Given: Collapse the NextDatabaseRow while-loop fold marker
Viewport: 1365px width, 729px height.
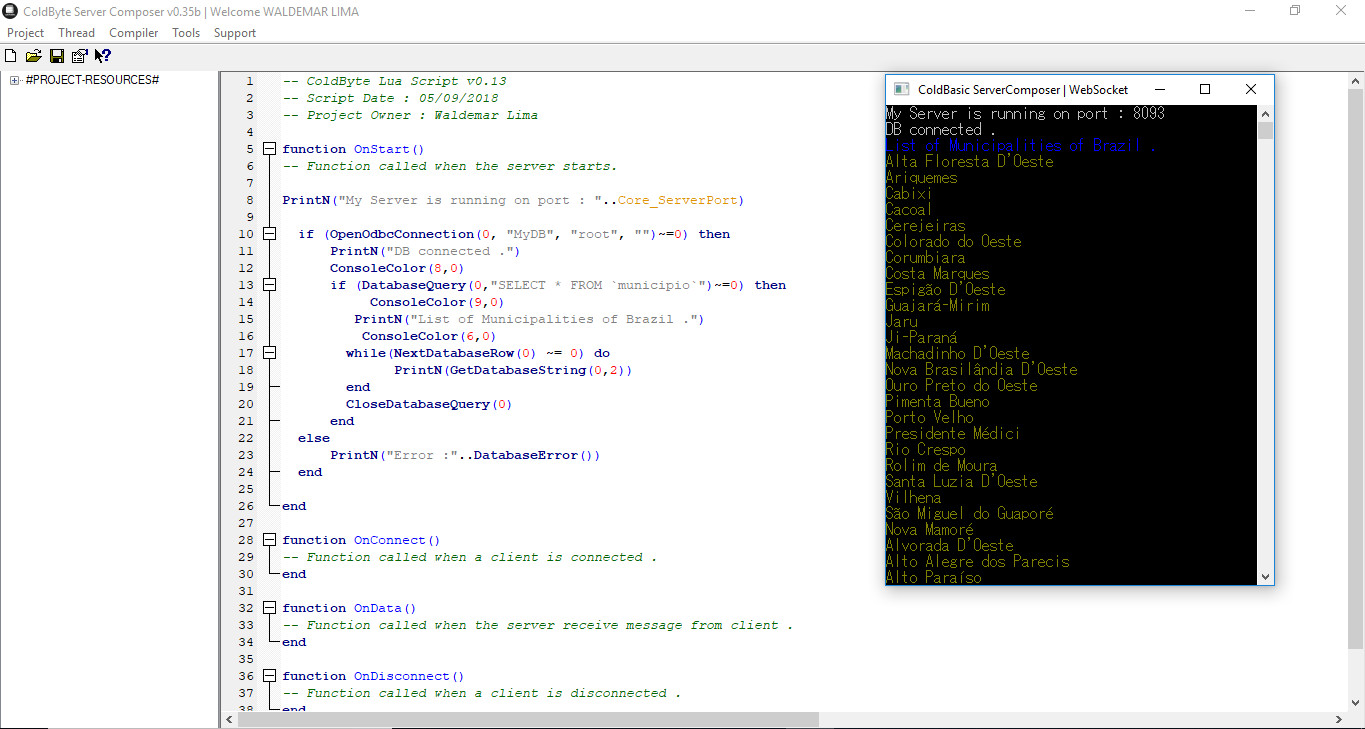Looking at the screenshot, I should point(268,352).
